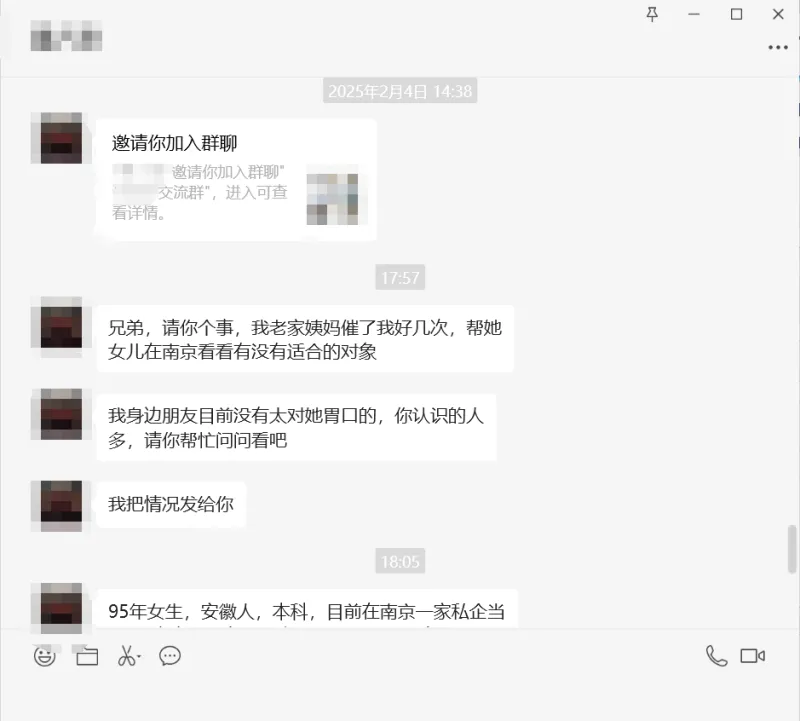Open the three-dot chat info menu
The width and height of the screenshot is (800, 721).
(778, 47)
